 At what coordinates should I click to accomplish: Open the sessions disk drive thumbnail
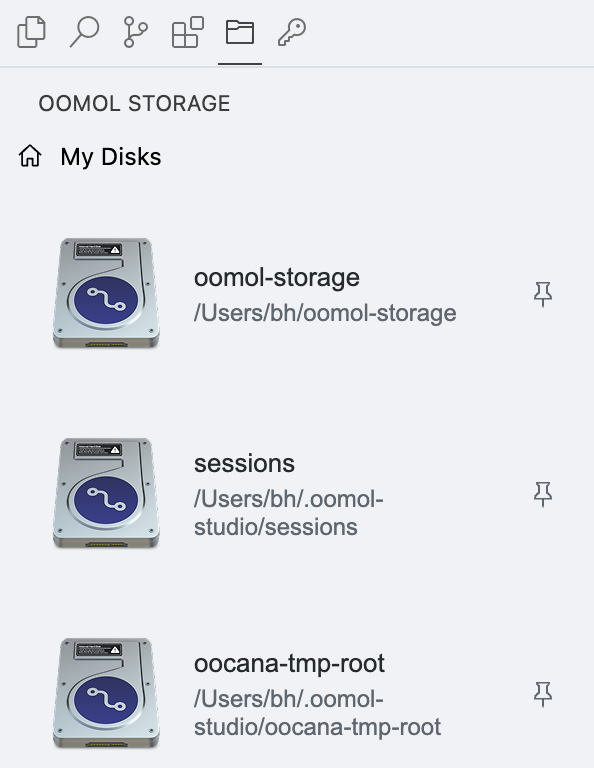[106, 493]
